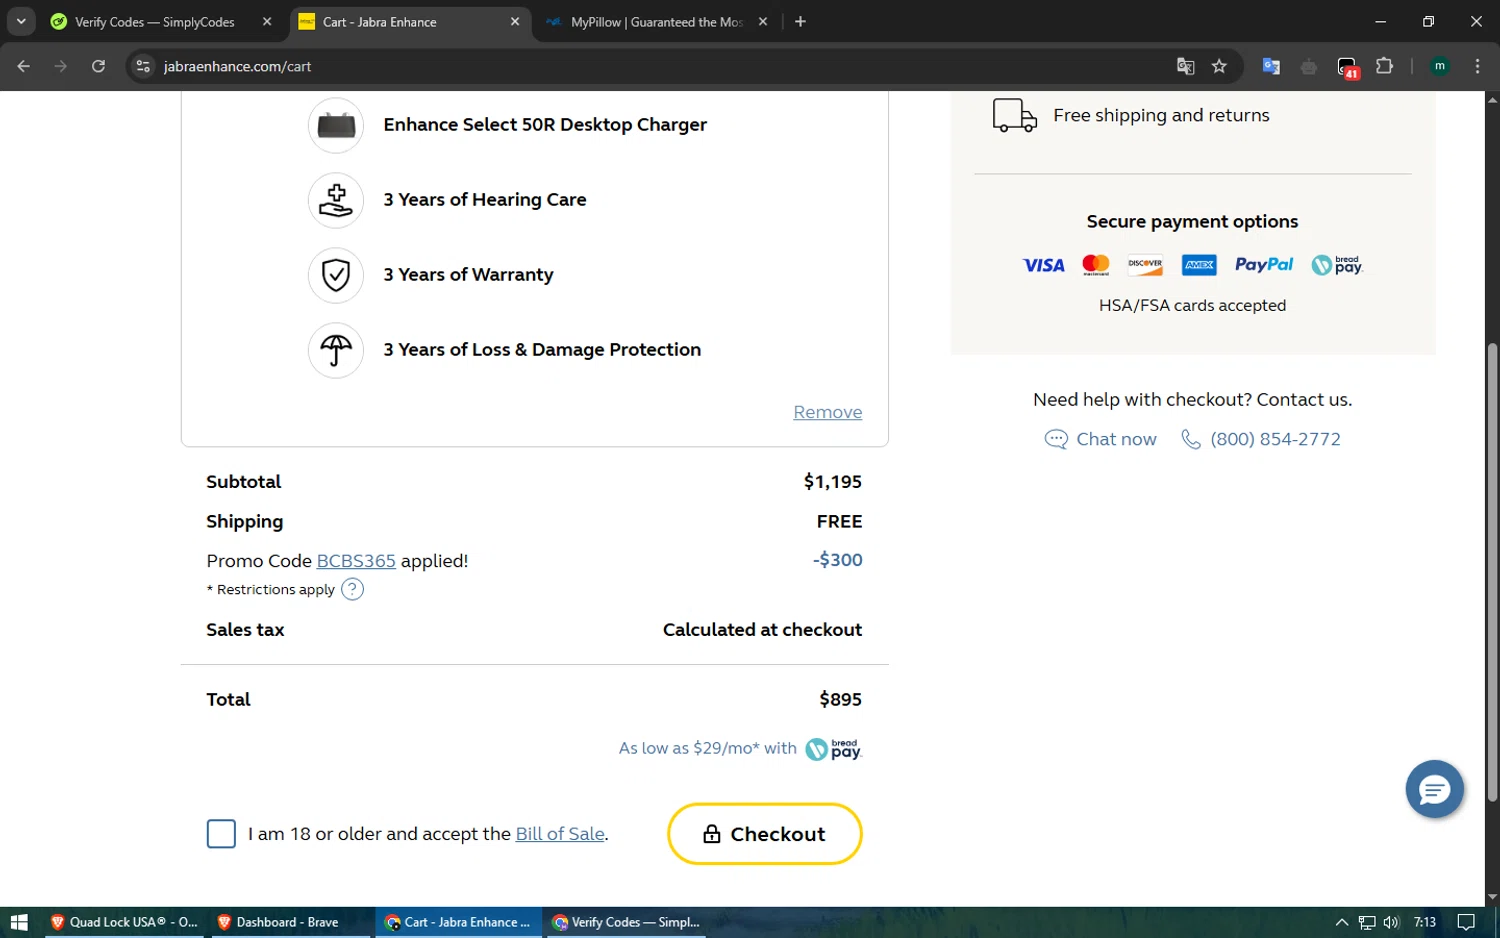The height and width of the screenshot is (938, 1500).
Task: Open Google Translate extension icon
Action: (1271, 66)
